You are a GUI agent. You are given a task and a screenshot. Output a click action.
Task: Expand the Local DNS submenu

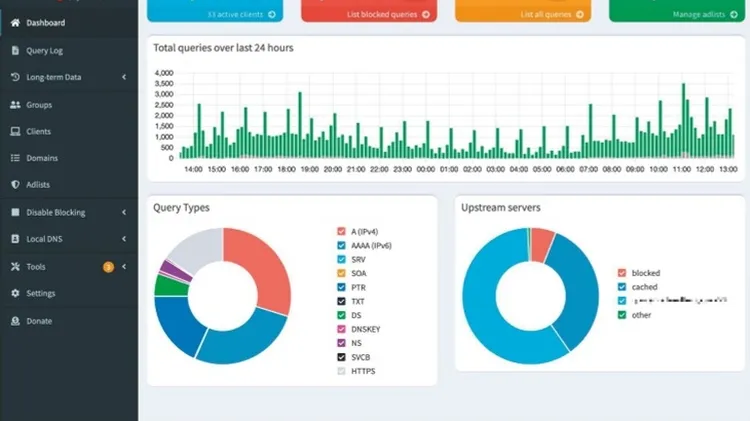point(123,239)
